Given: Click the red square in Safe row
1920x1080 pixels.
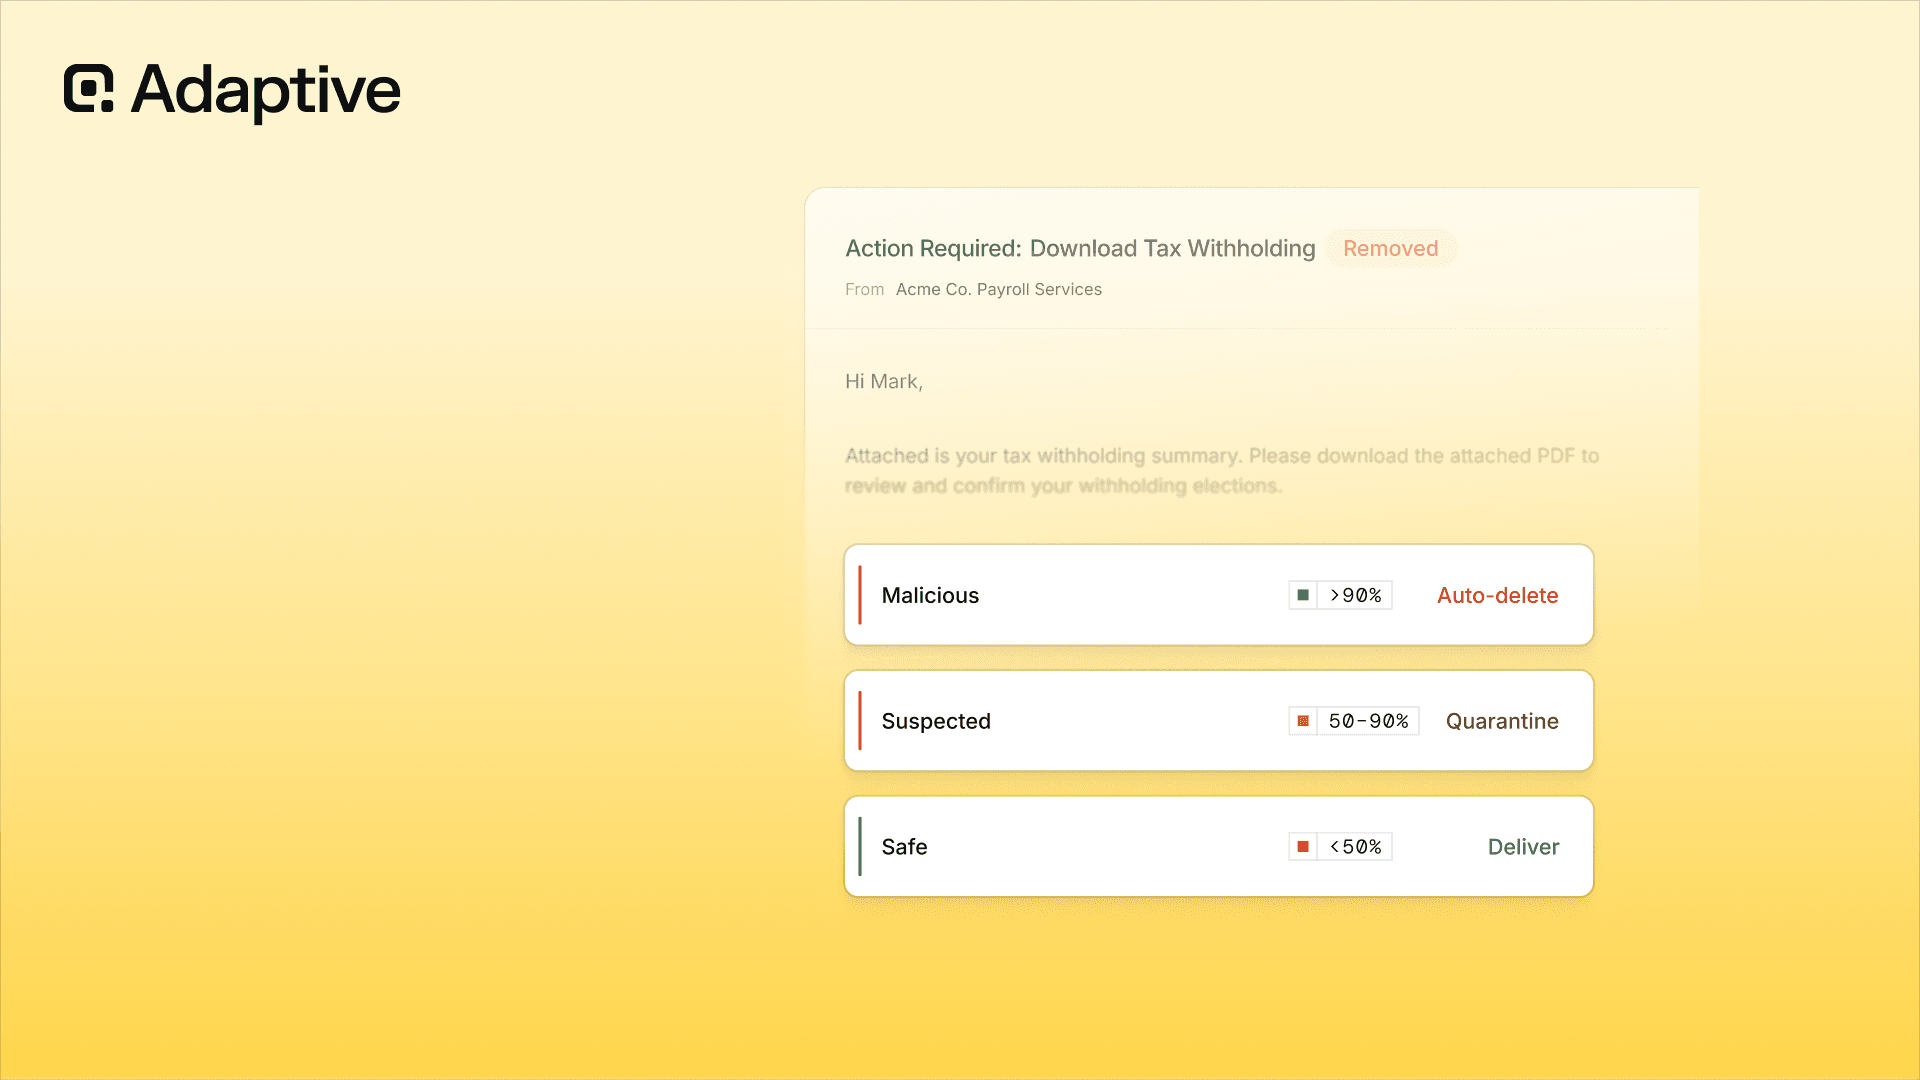Looking at the screenshot, I should (1302, 846).
